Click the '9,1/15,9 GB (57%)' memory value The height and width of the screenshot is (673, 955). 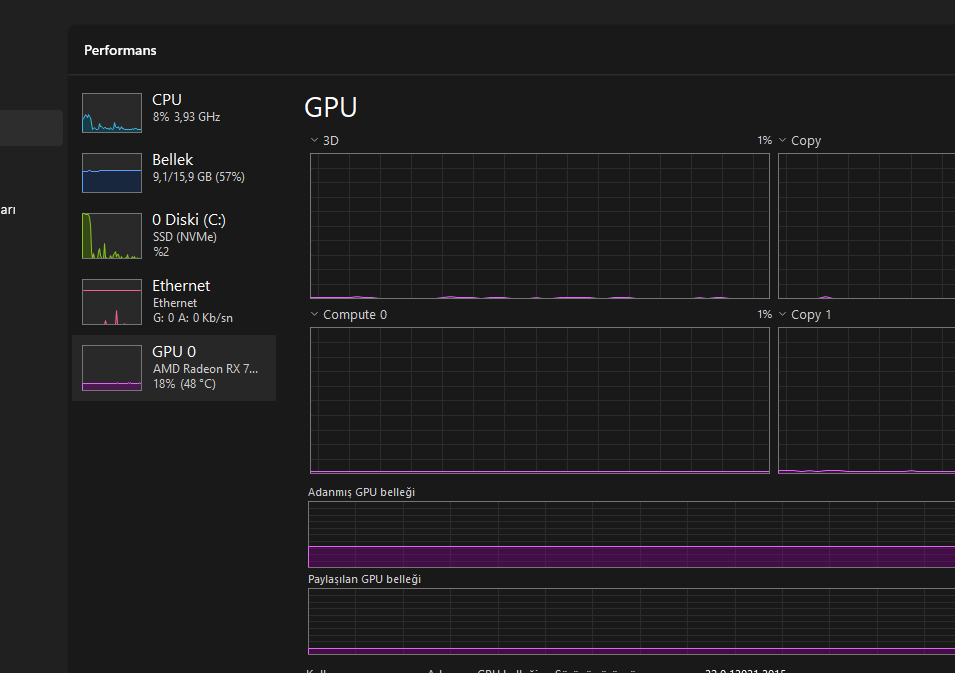coord(199,177)
